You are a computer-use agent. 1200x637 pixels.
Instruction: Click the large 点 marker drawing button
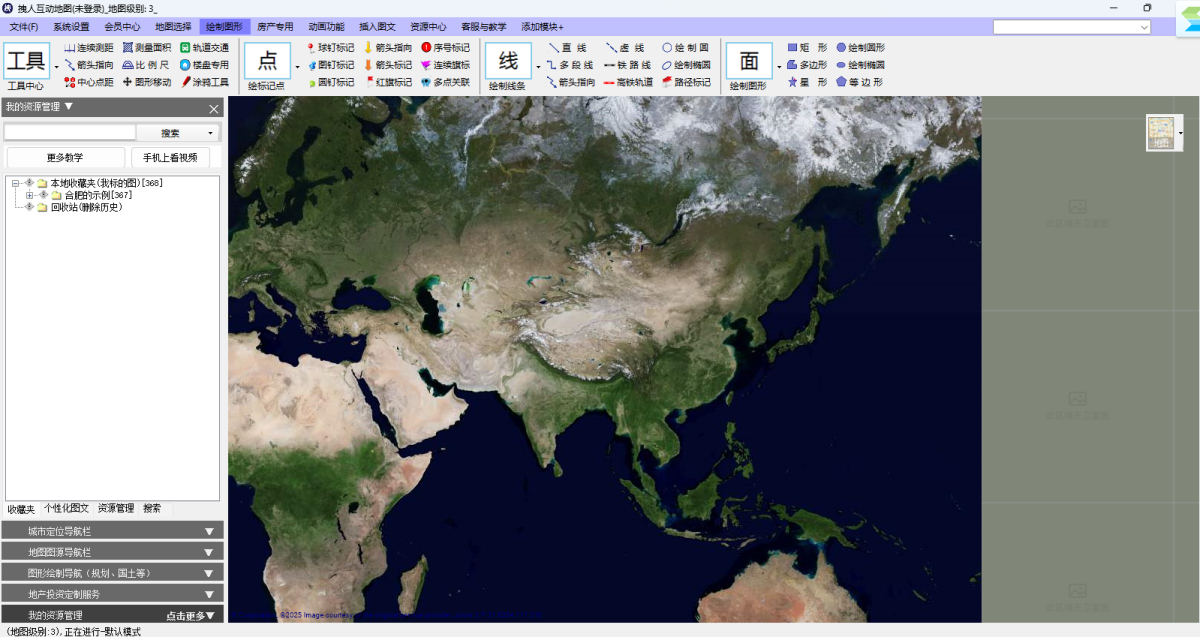(x=267, y=61)
